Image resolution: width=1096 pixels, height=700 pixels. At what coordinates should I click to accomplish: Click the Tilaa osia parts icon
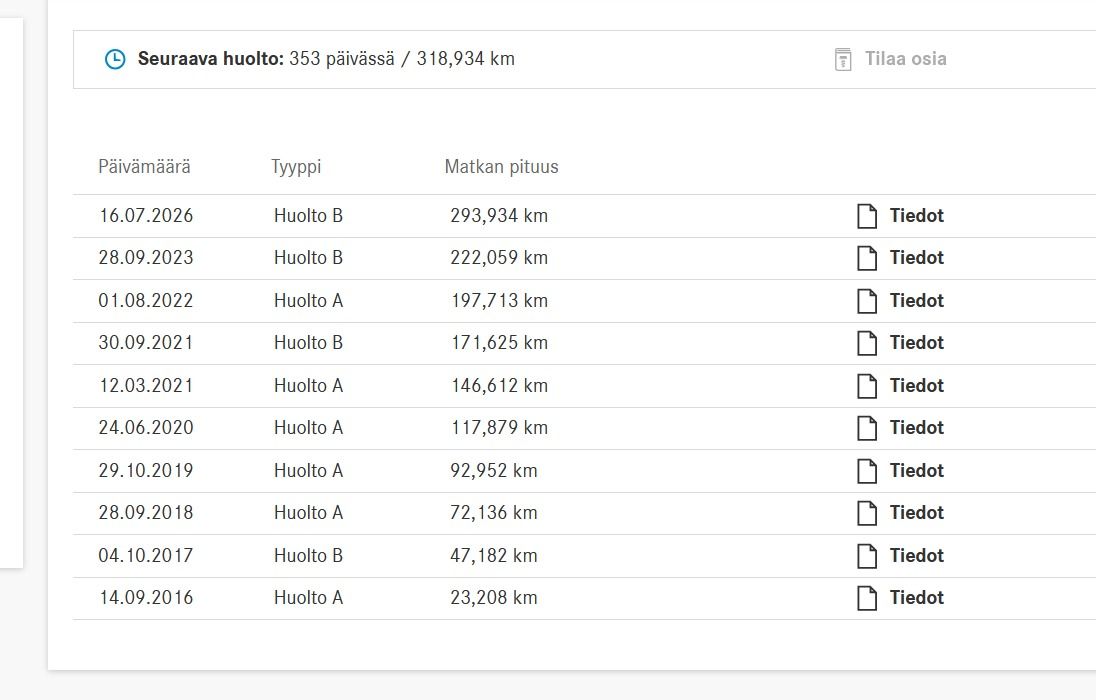[x=843, y=59]
